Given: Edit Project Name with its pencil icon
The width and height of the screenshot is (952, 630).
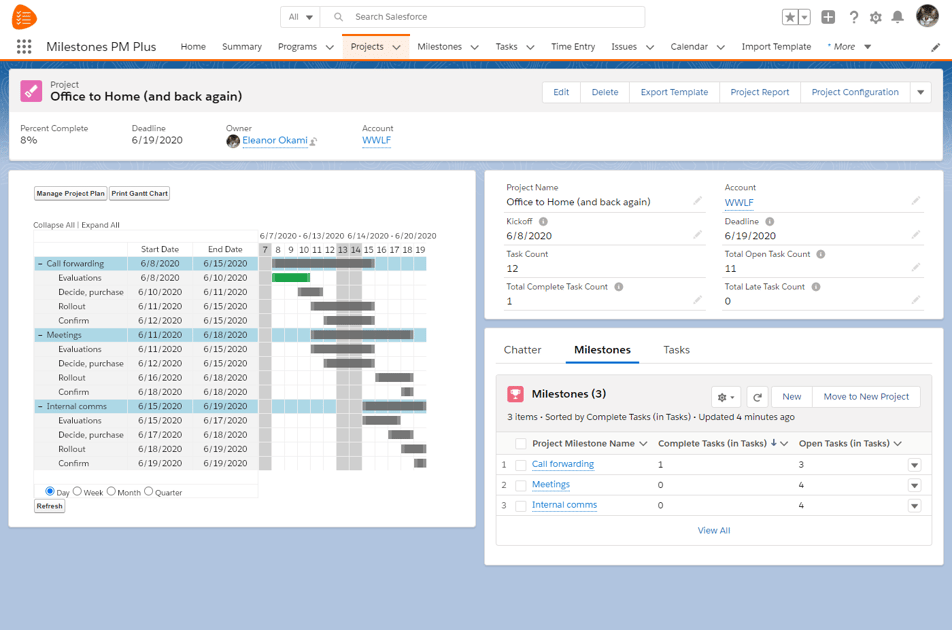Looking at the screenshot, I should point(698,201).
